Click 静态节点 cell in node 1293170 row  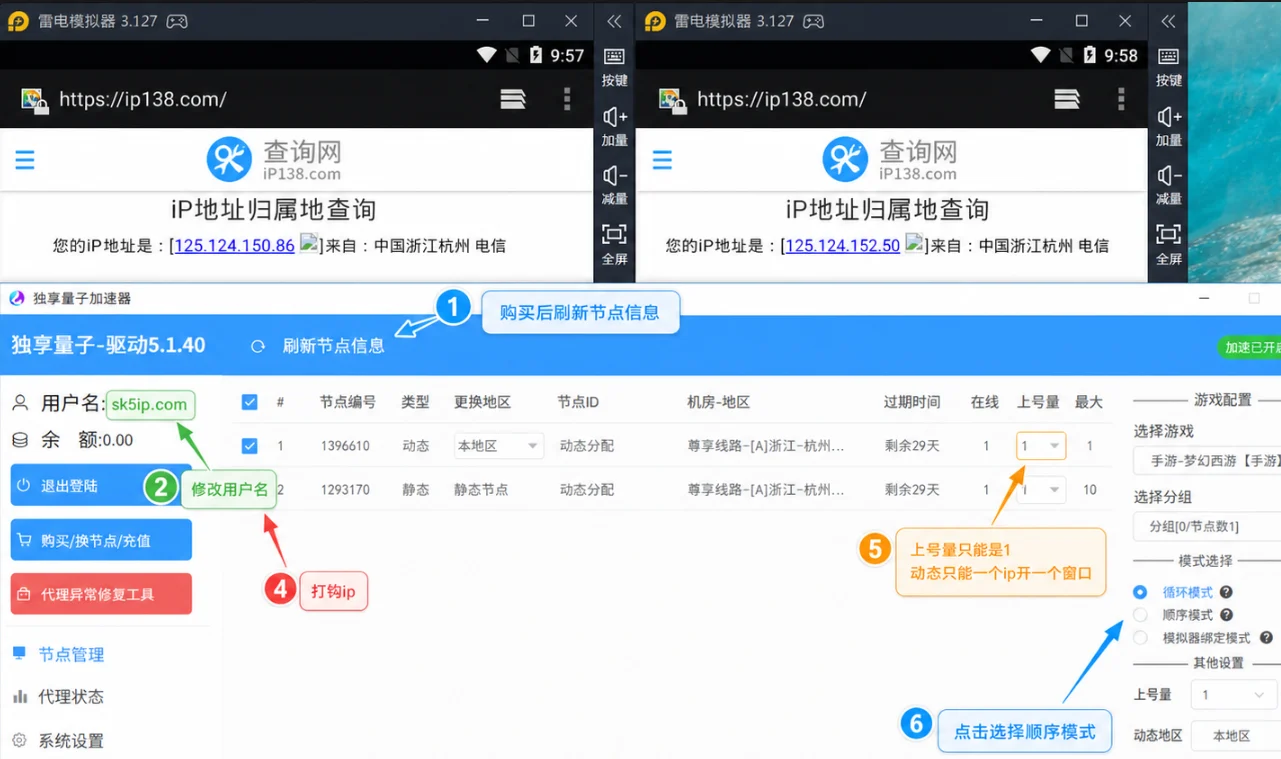pyautogui.click(x=481, y=490)
